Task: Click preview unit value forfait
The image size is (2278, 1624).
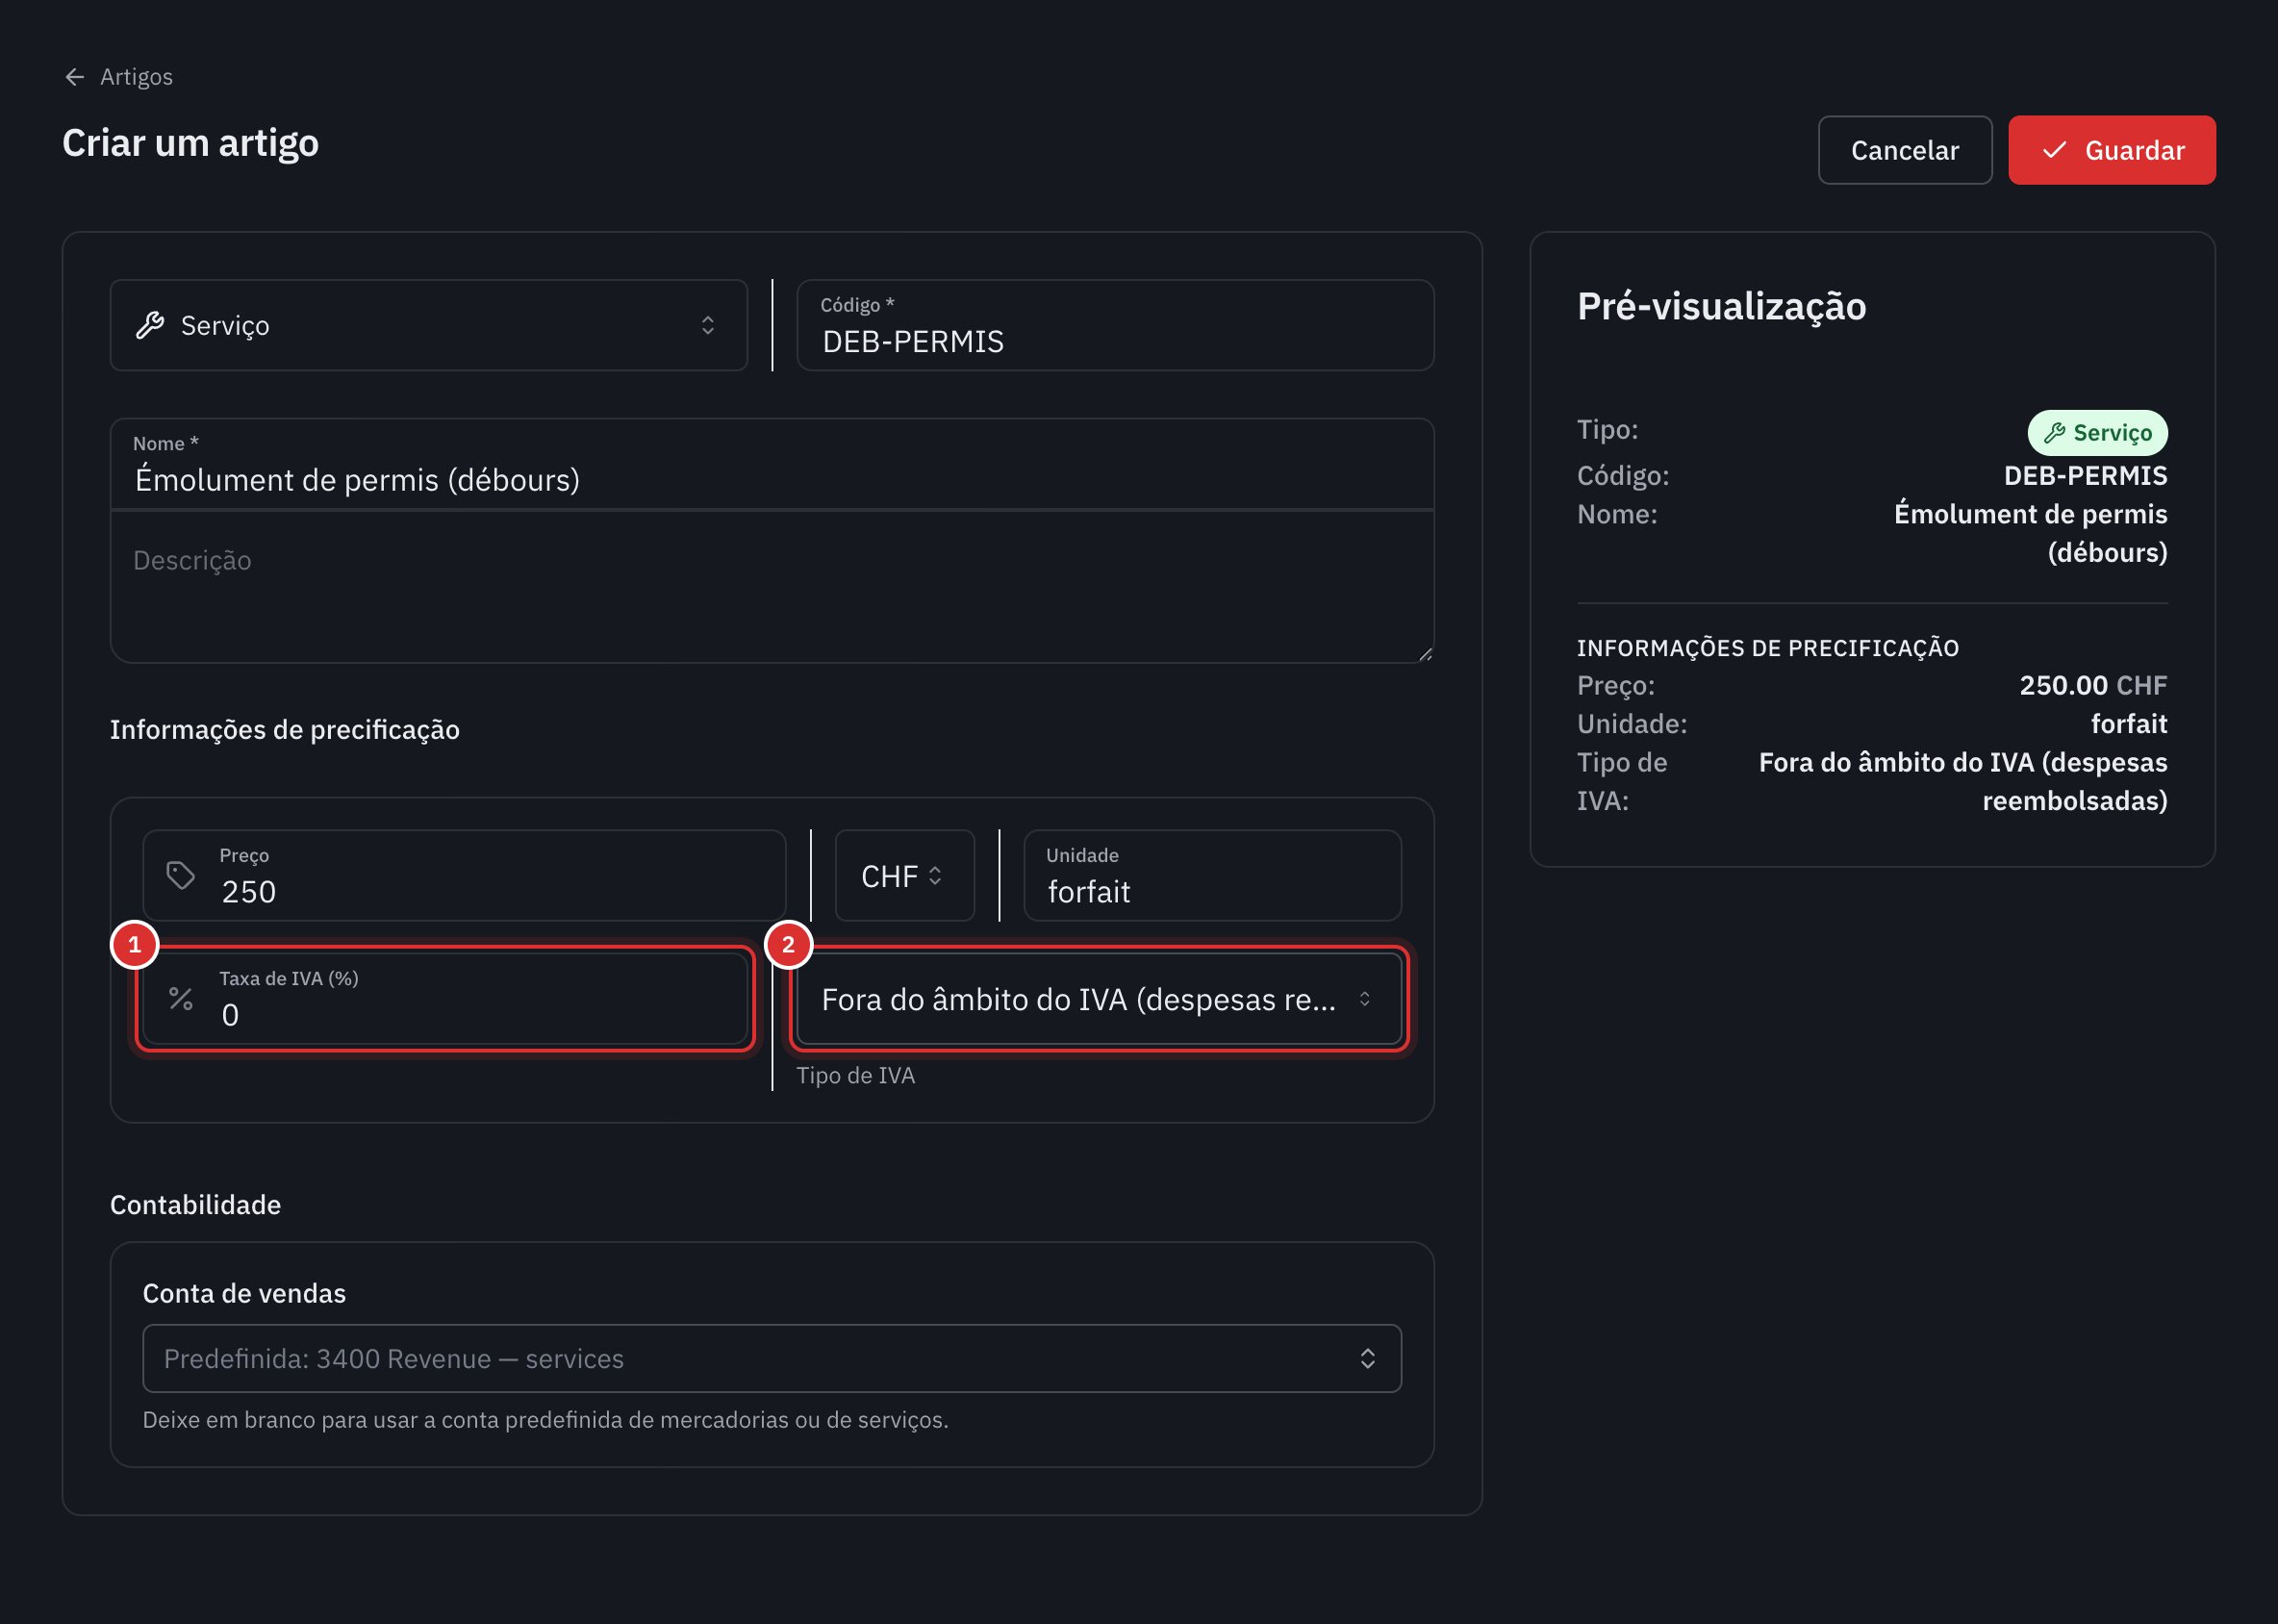Action: coord(2129,723)
